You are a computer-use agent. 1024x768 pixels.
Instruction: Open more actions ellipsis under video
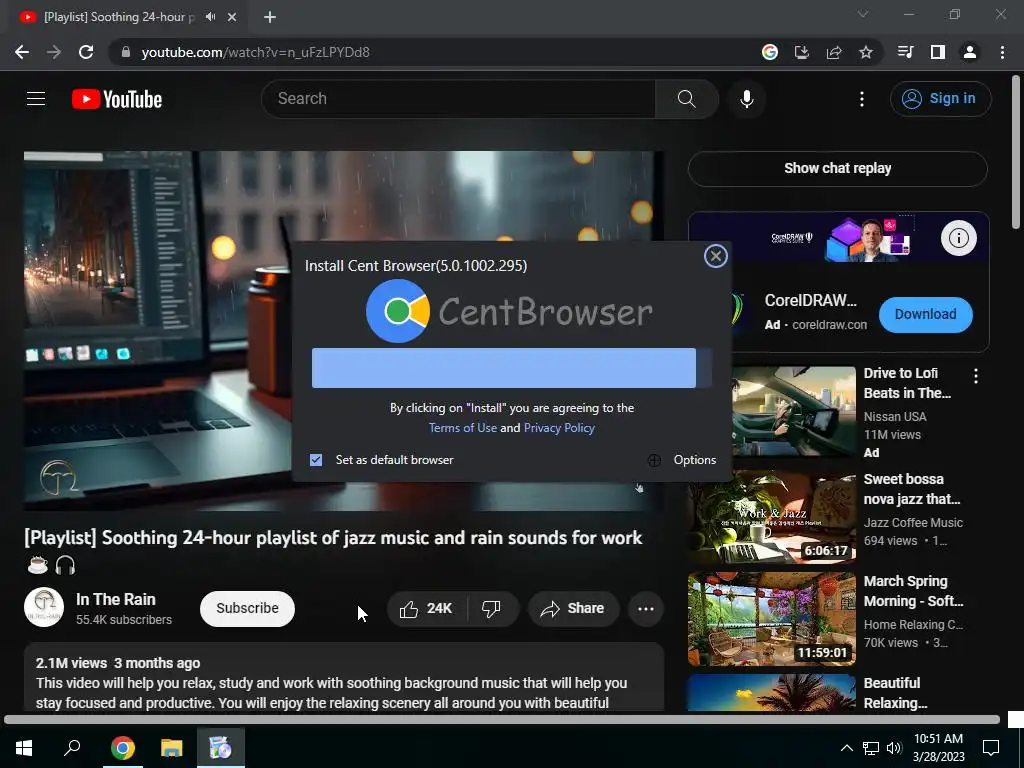[x=646, y=609]
